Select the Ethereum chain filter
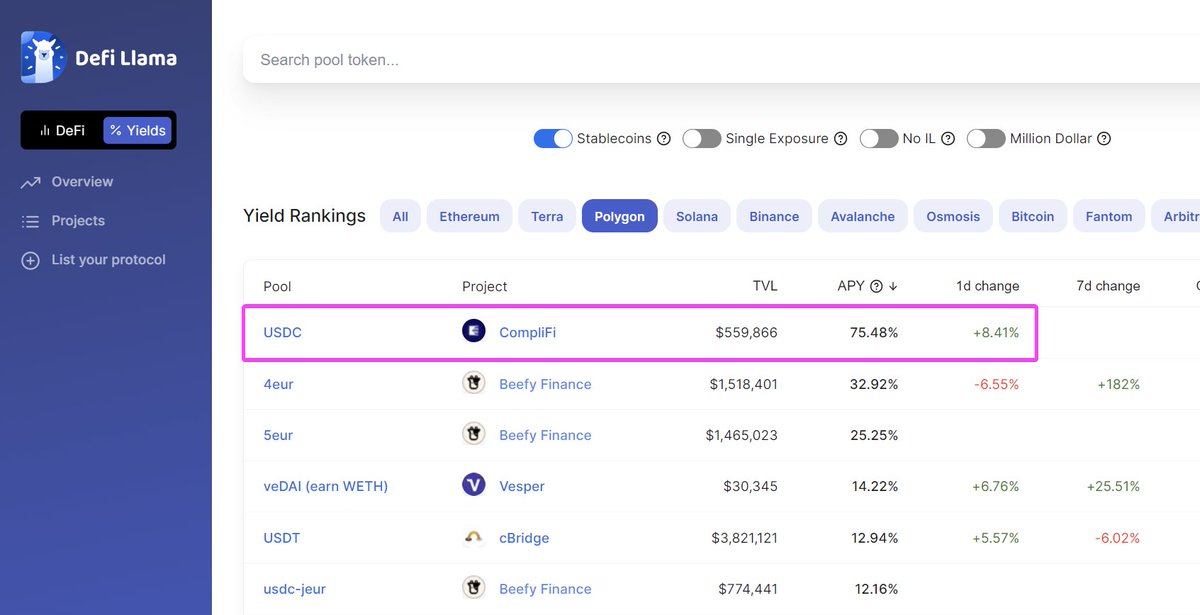 pyautogui.click(x=469, y=216)
